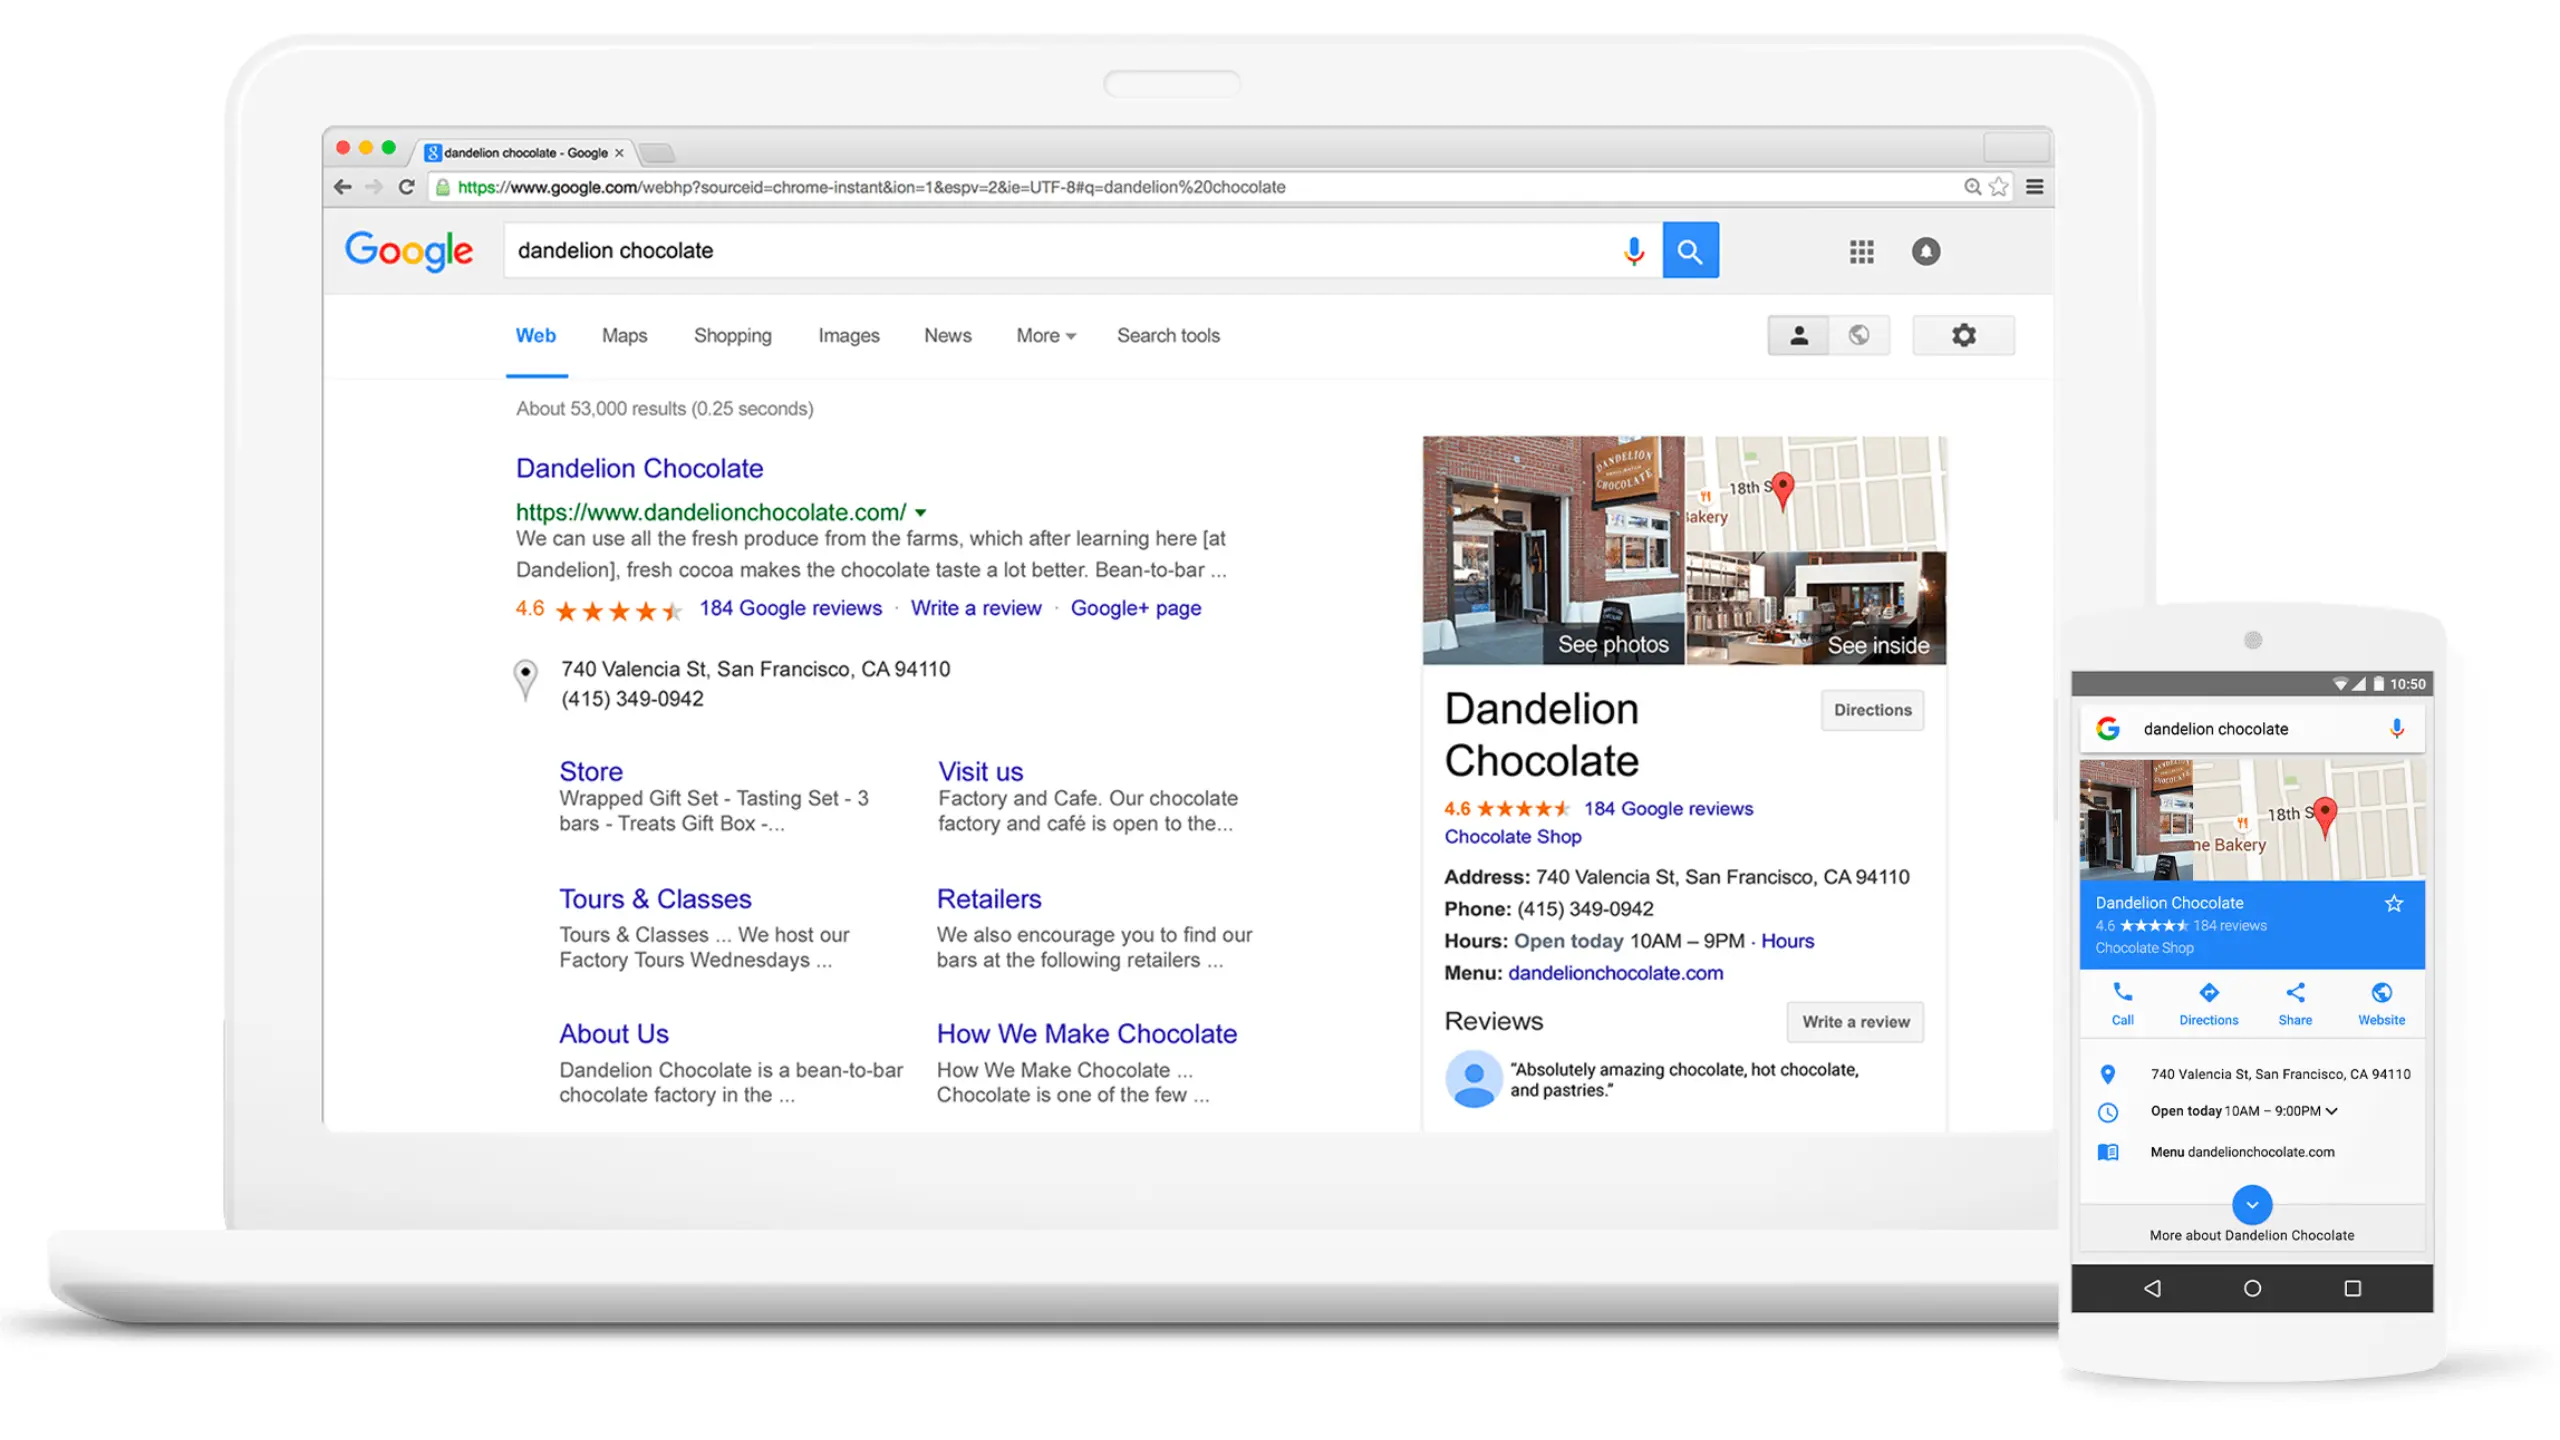Click the Search tools filter option
The image size is (2560, 1440).
[1169, 336]
